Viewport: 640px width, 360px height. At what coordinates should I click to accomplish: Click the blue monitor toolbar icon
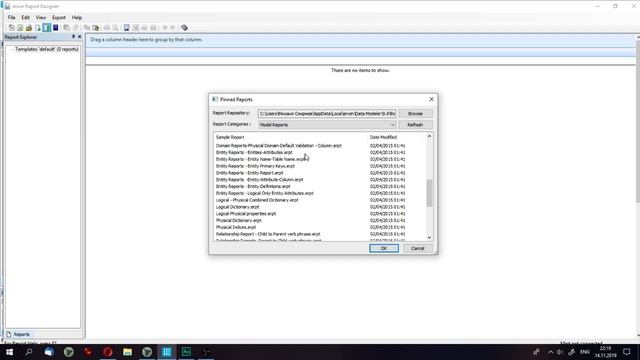coord(127,28)
